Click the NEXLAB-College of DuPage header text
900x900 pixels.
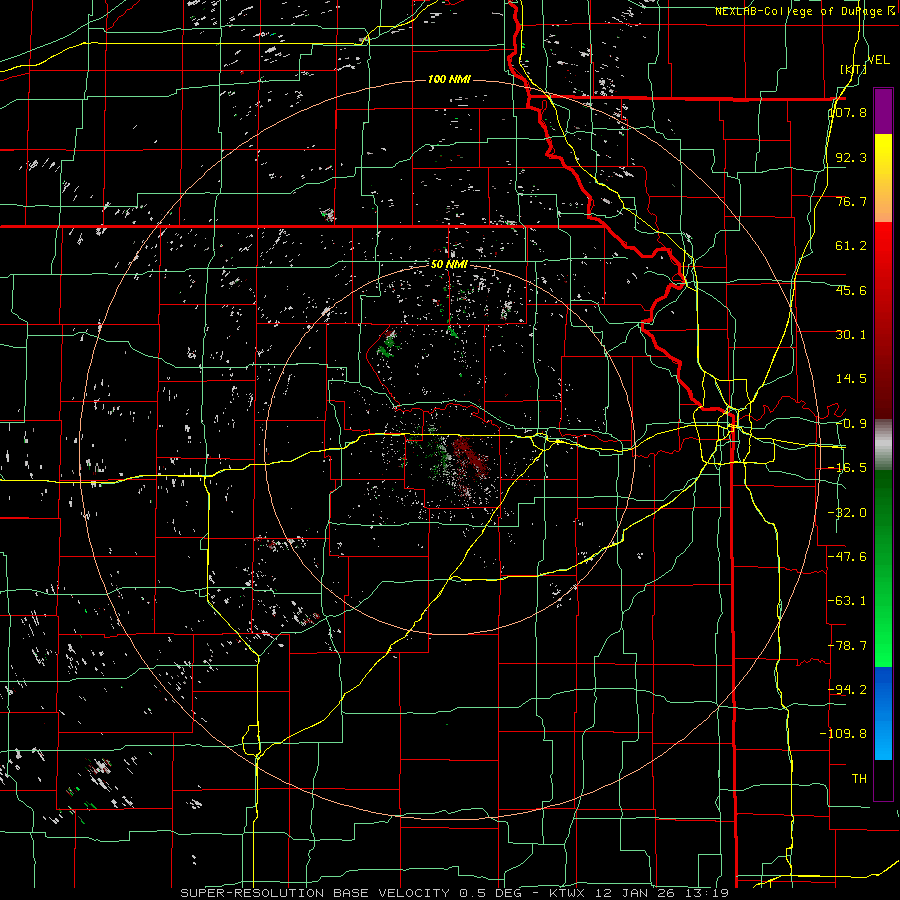click(800, 11)
